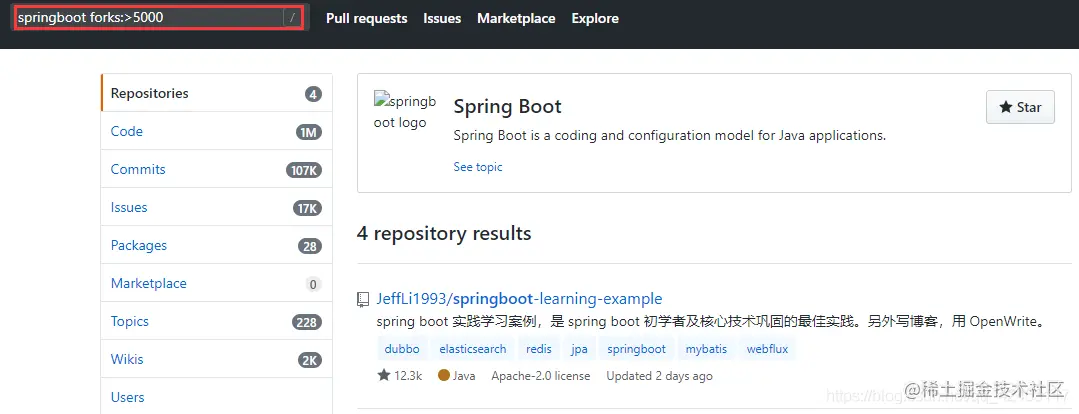
Task: Open the Spring Boot topic title
Action: click(507, 107)
